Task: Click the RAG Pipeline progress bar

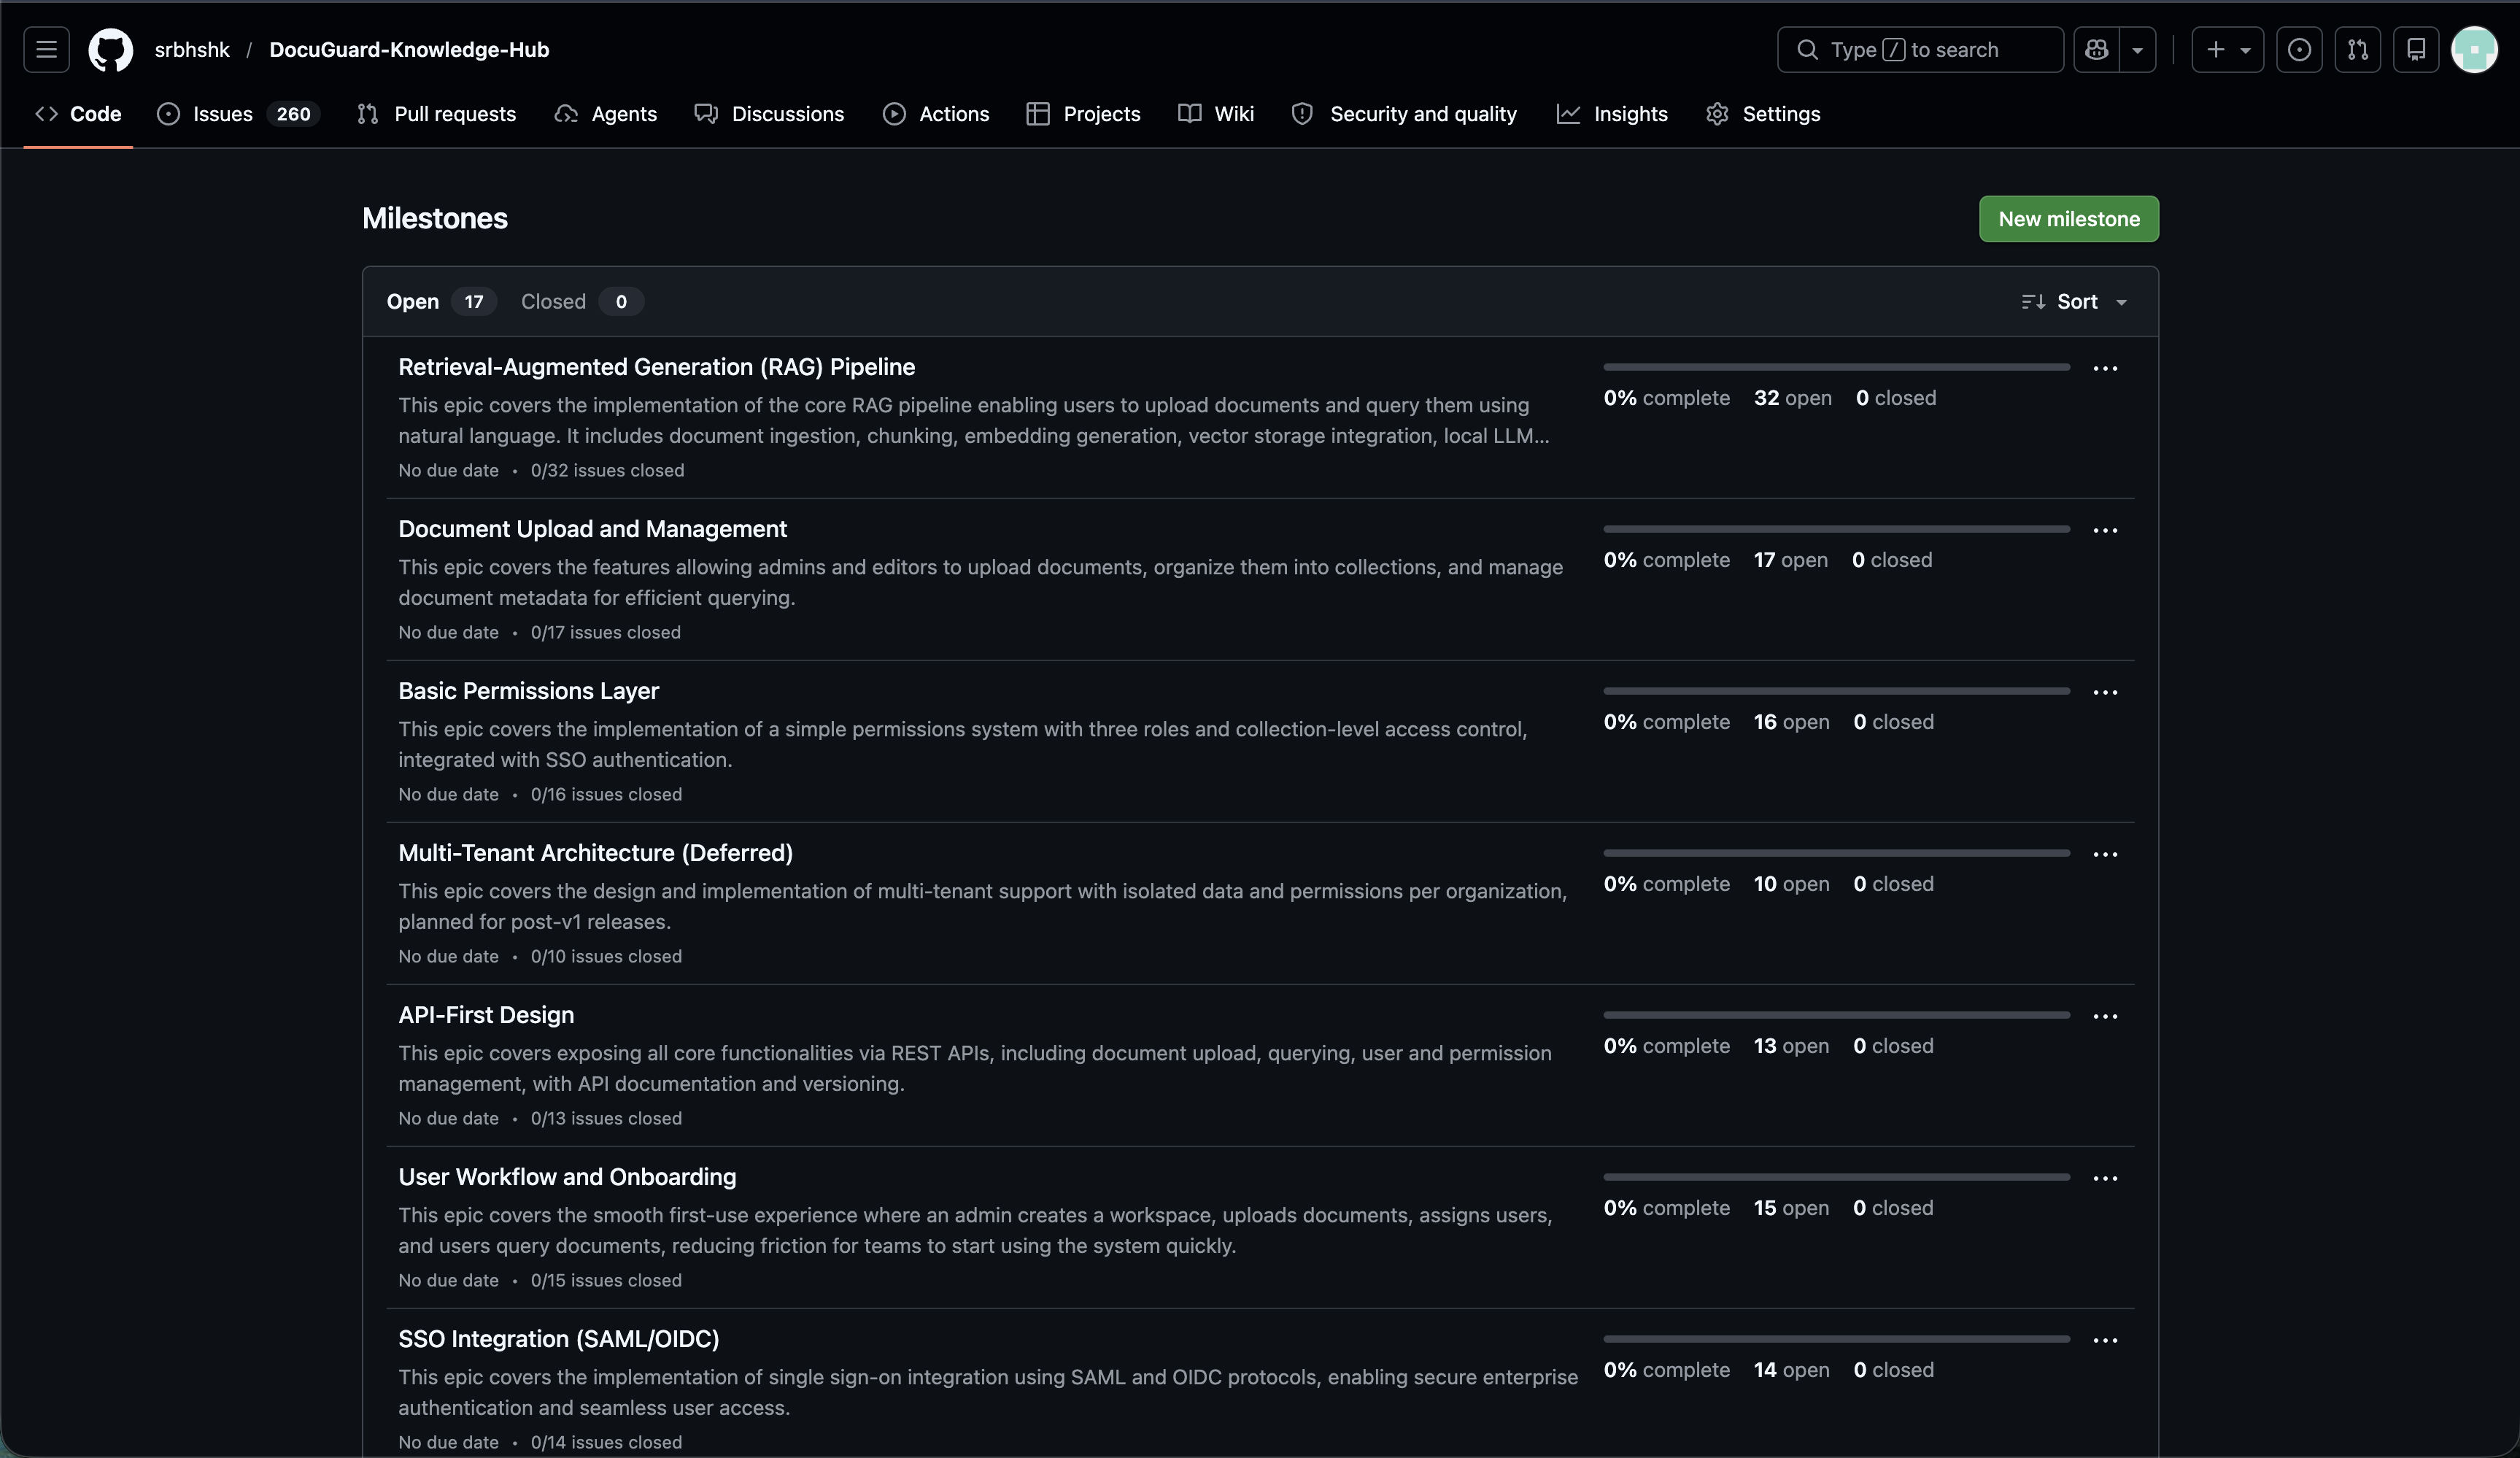Action: 1836,367
